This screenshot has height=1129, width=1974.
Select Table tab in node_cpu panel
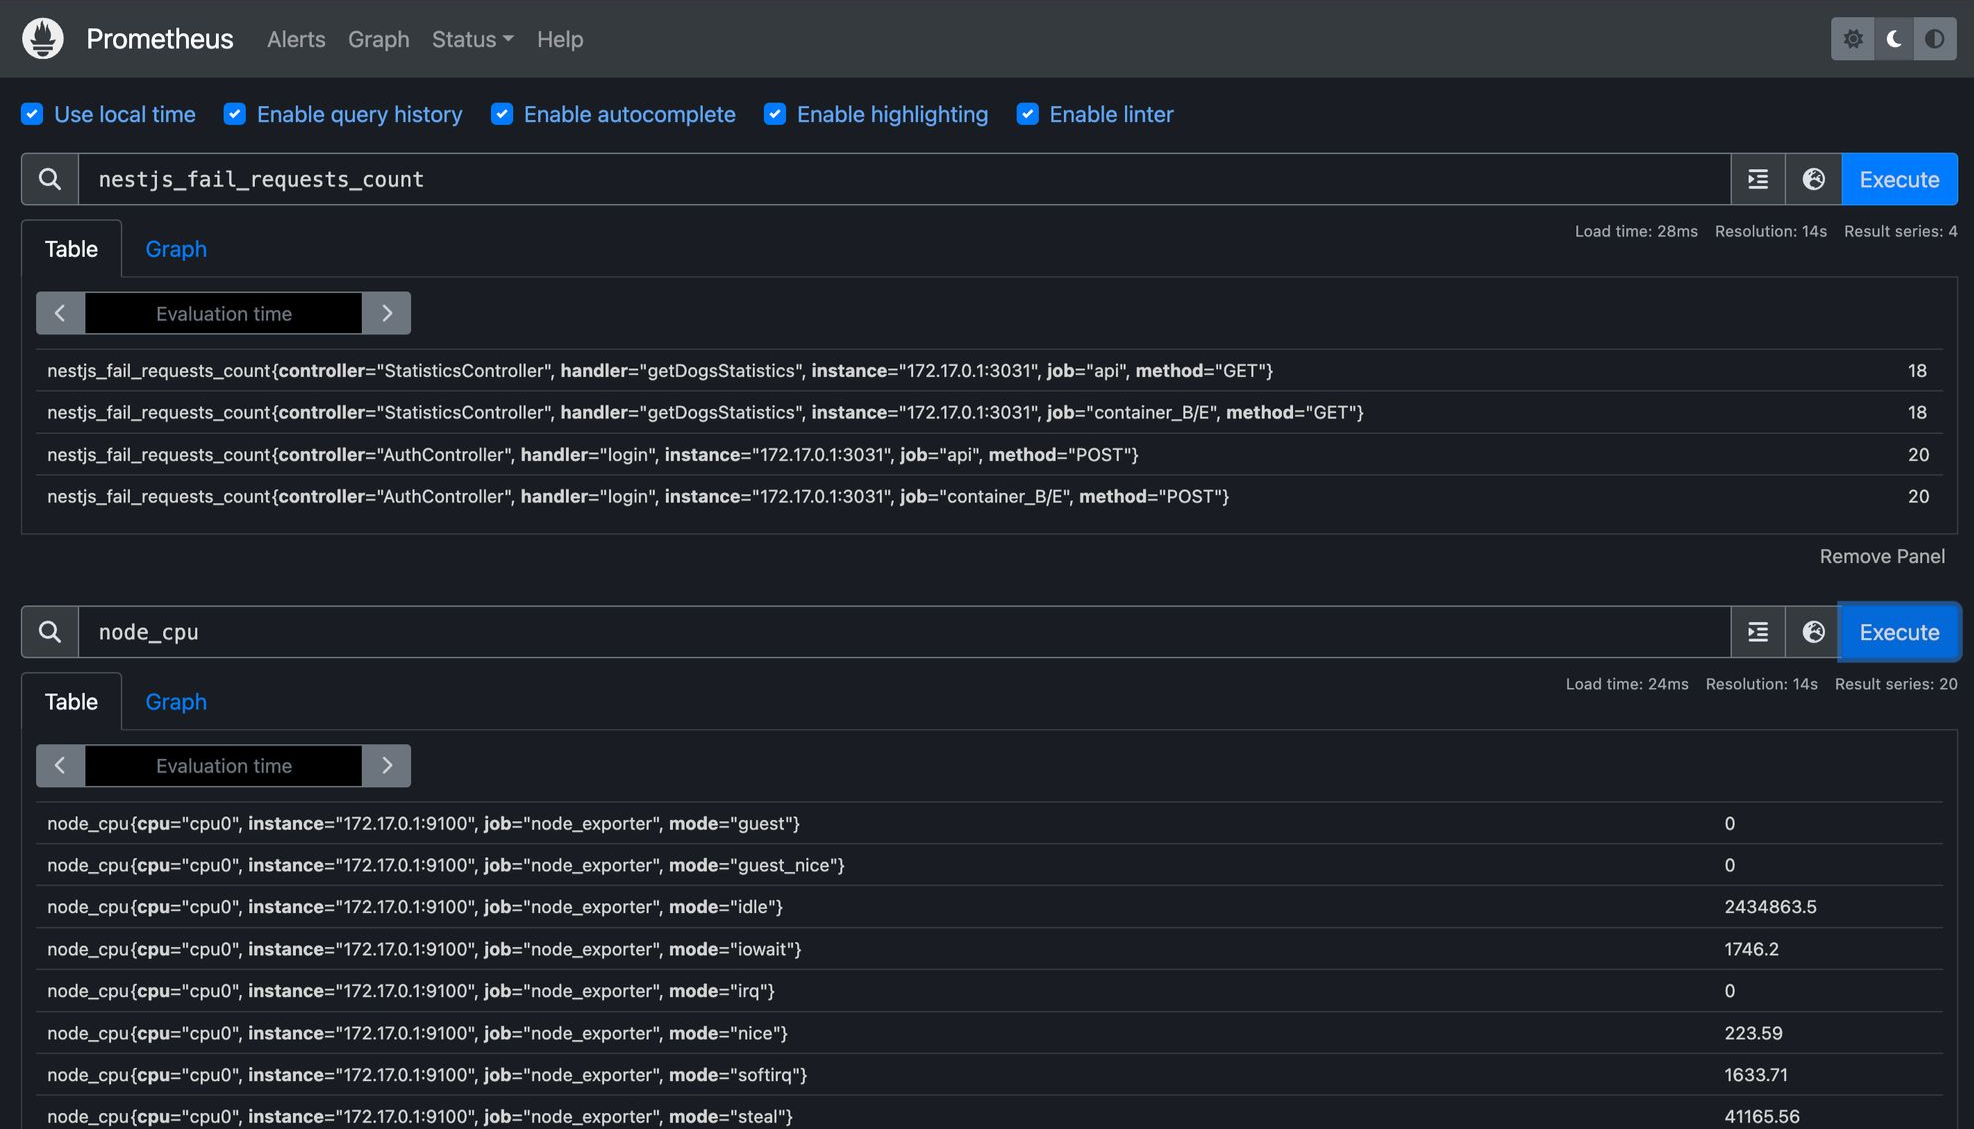click(x=72, y=702)
